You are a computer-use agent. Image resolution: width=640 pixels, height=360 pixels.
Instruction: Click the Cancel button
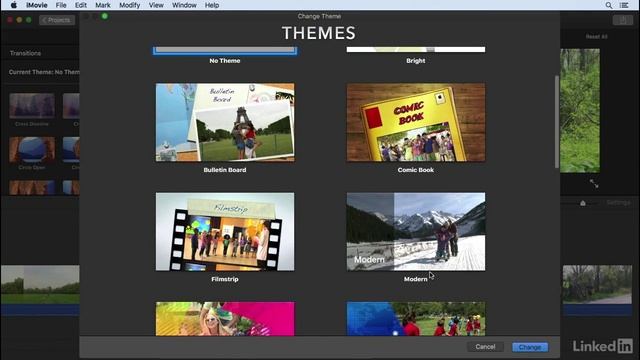(x=485, y=347)
